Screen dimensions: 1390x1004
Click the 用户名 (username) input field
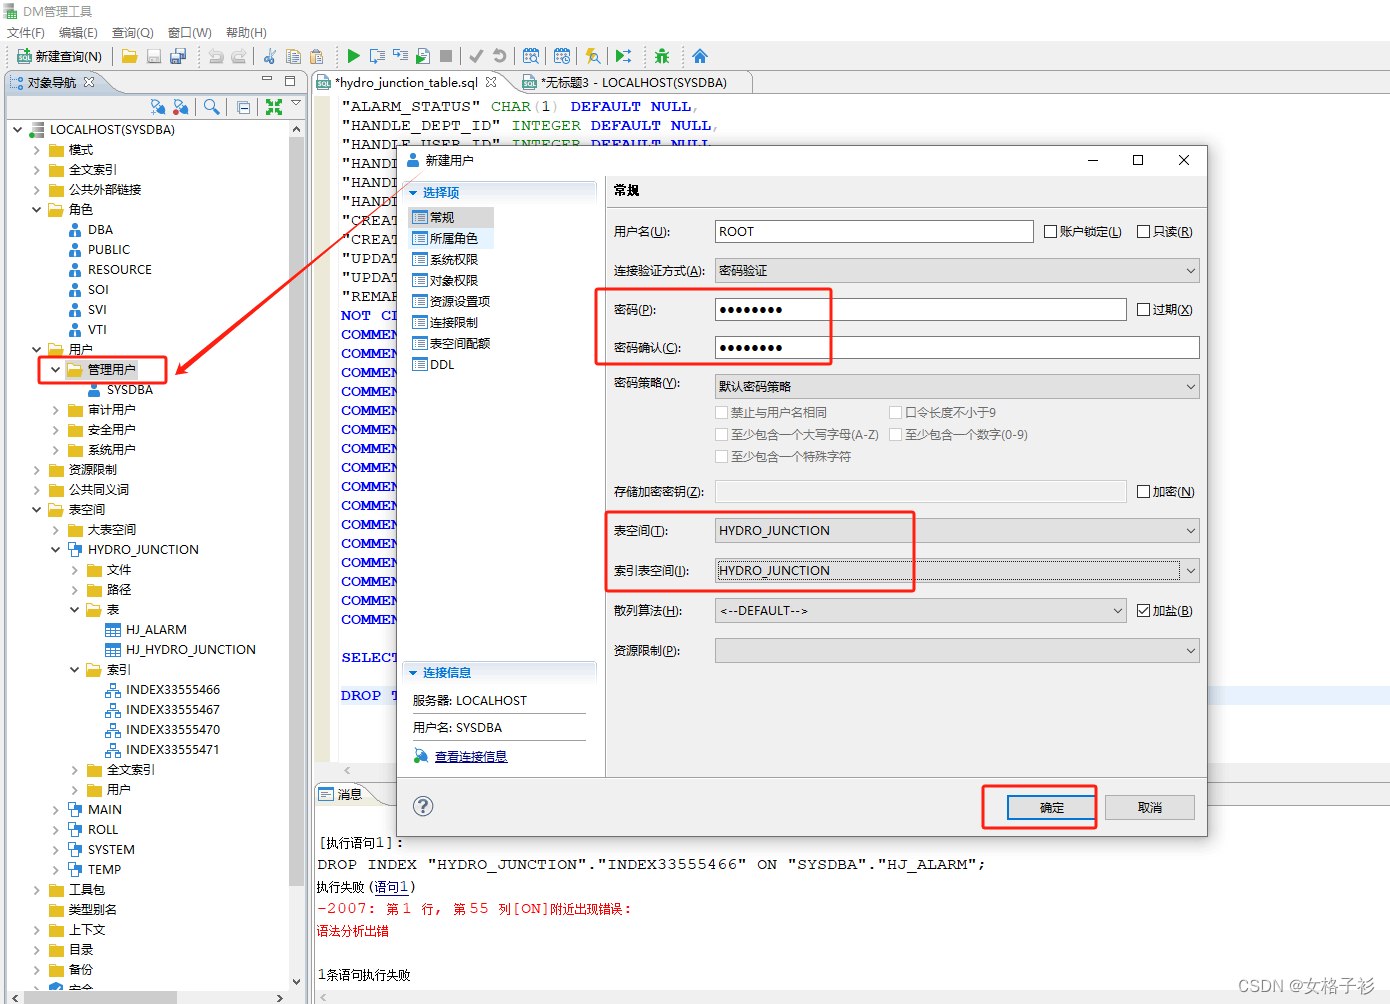tap(874, 231)
